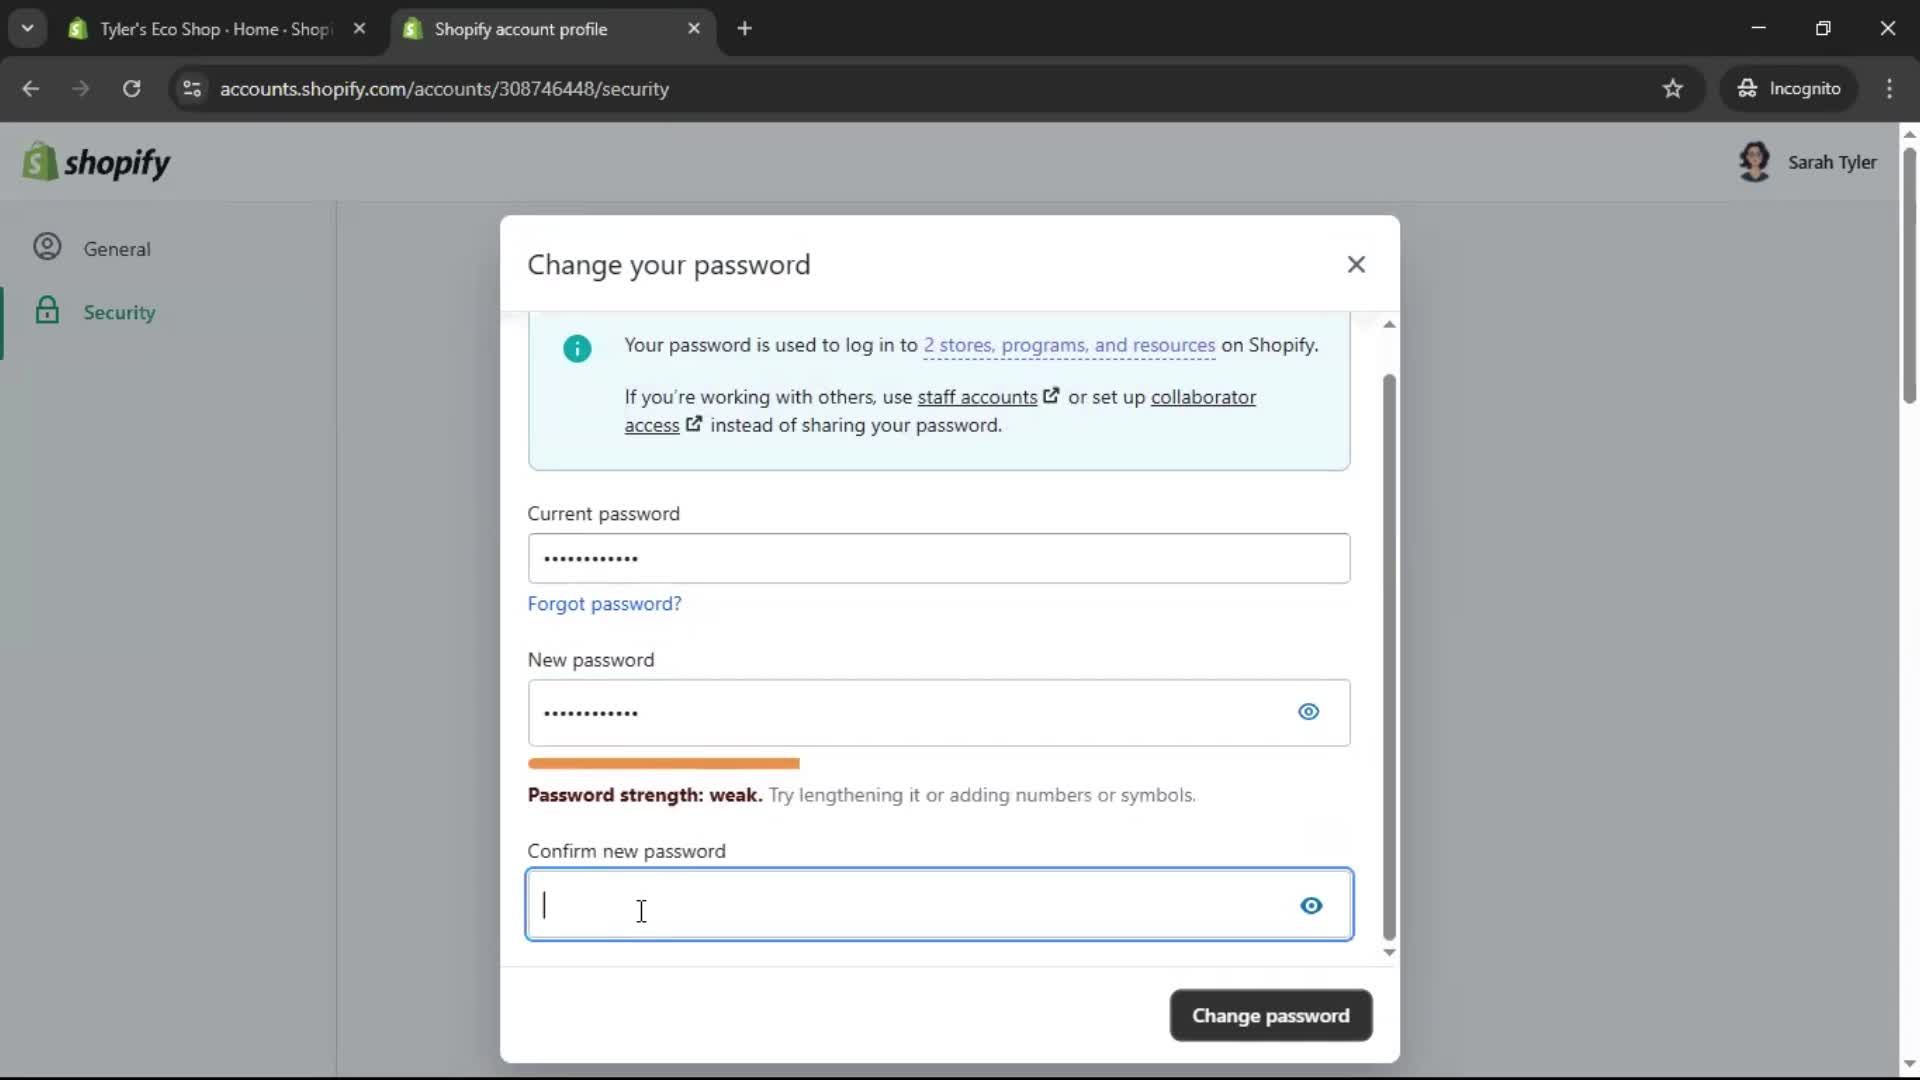Click the Change password button
This screenshot has height=1080, width=1920.
point(1269,1015)
